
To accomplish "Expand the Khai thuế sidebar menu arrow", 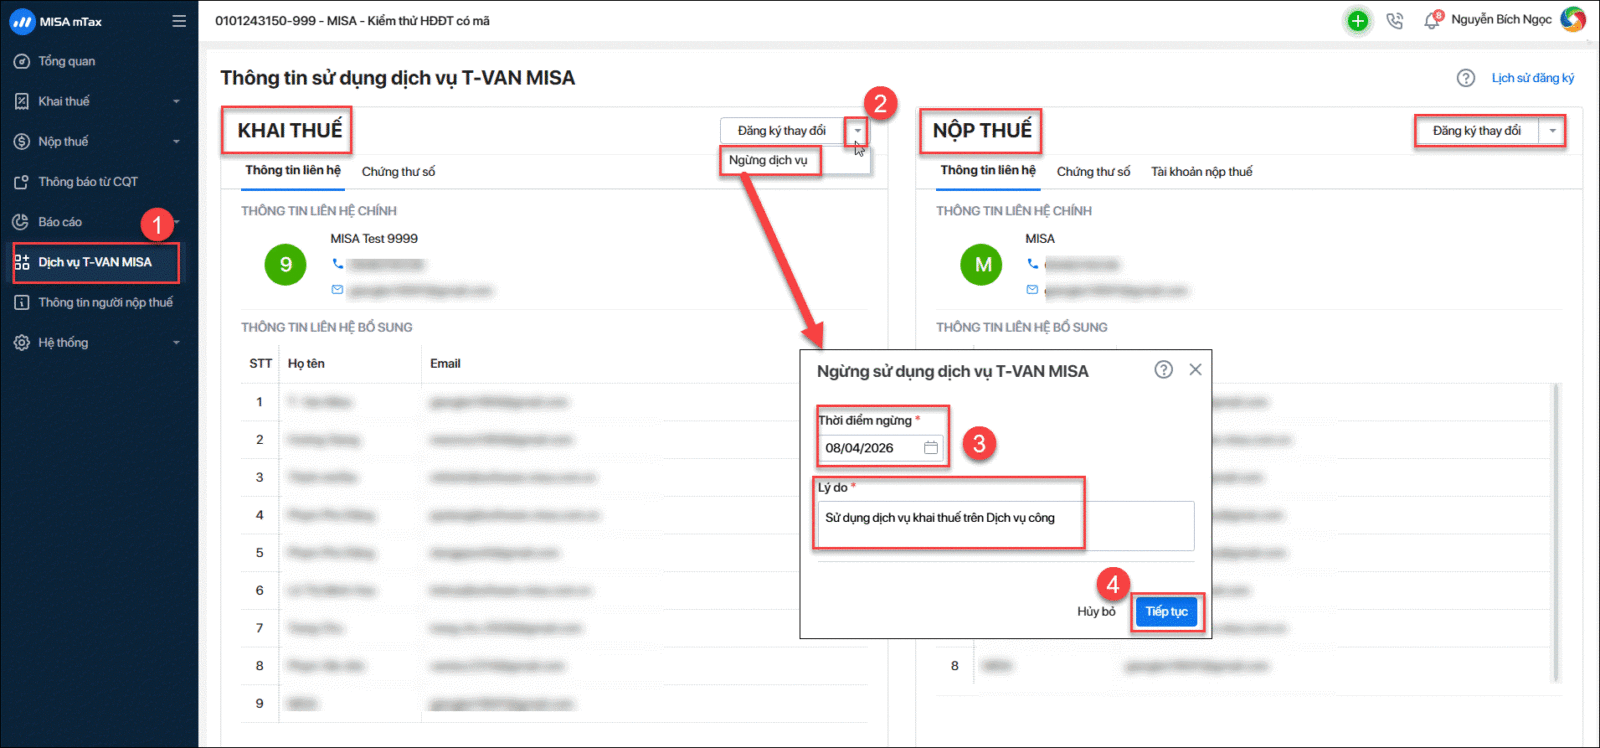I will [176, 101].
